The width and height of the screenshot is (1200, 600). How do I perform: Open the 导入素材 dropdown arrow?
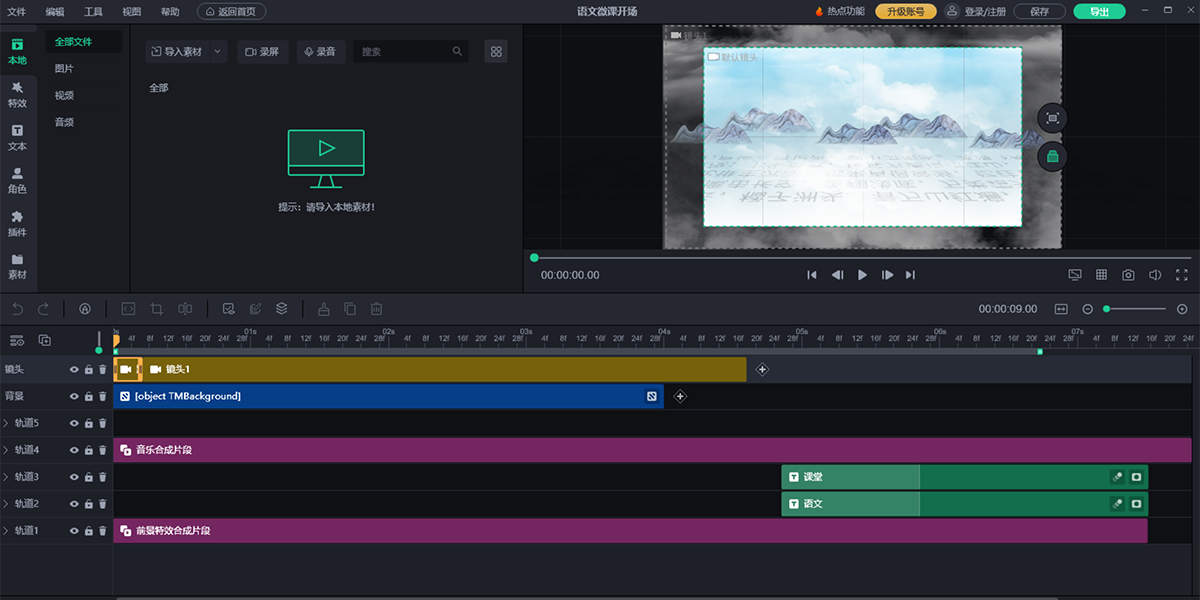pyautogui.click(x=218, y=51)
